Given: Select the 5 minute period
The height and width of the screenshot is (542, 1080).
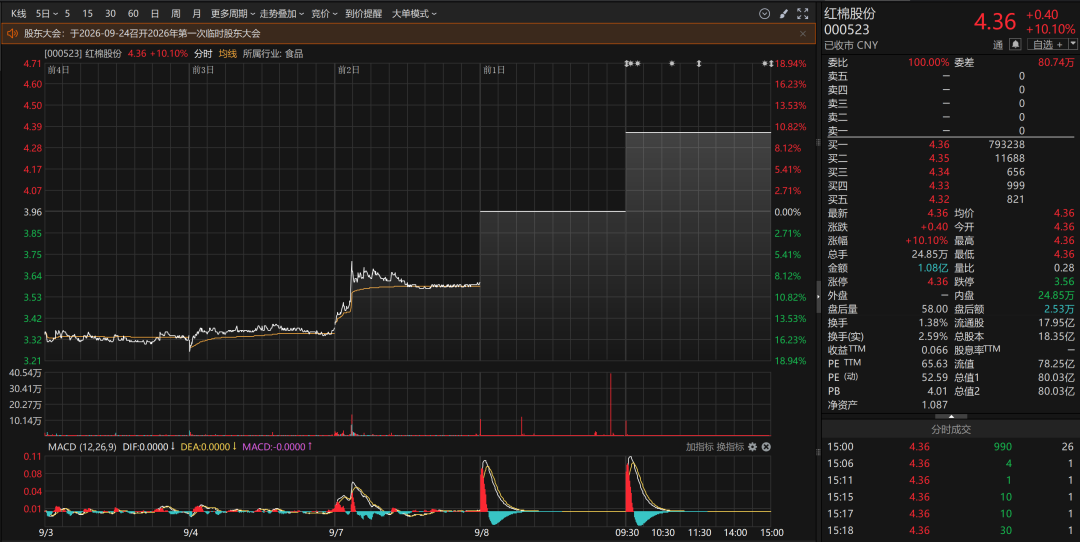Looking at the screenshot, I should tap(68, 14).
